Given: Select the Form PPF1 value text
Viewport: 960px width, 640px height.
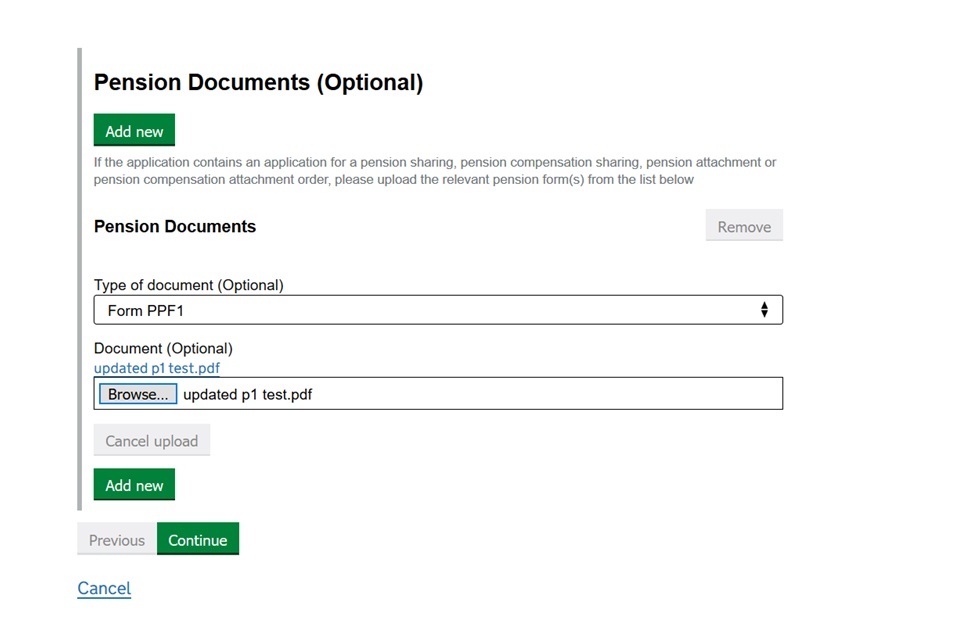Looking at the screenshot, I should pos(146,310).
